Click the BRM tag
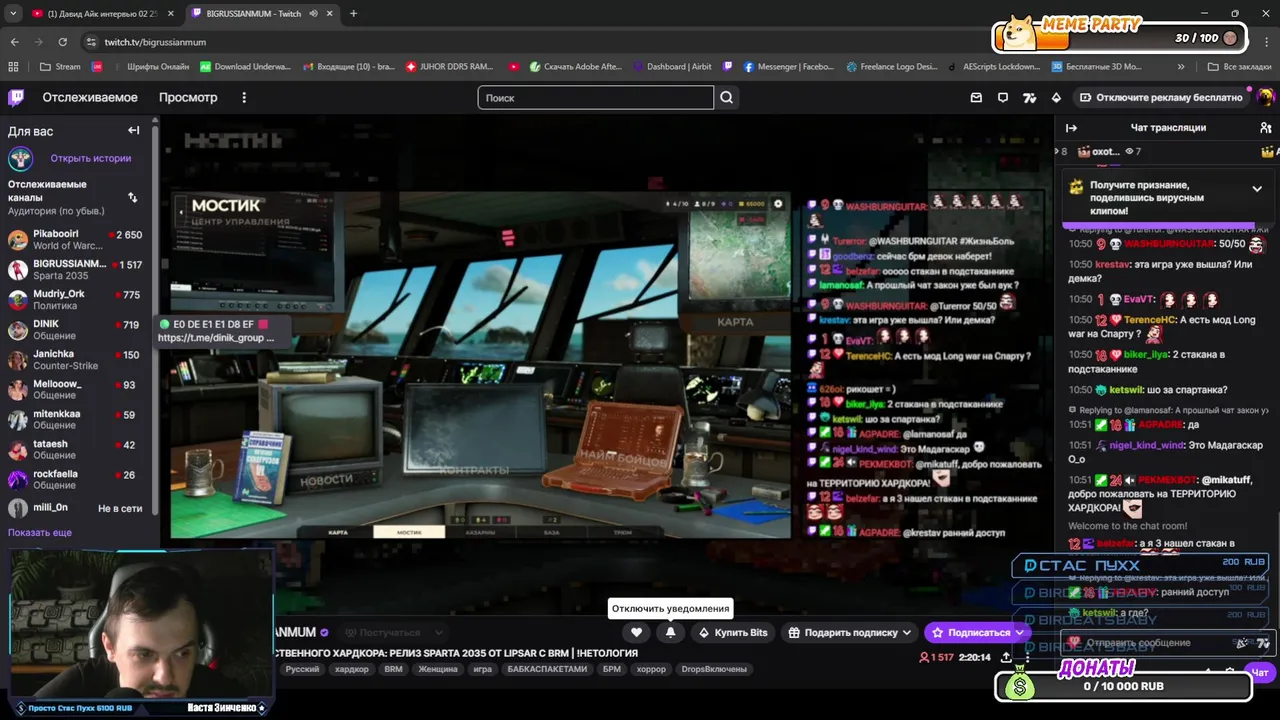 [x=393, y=669]
